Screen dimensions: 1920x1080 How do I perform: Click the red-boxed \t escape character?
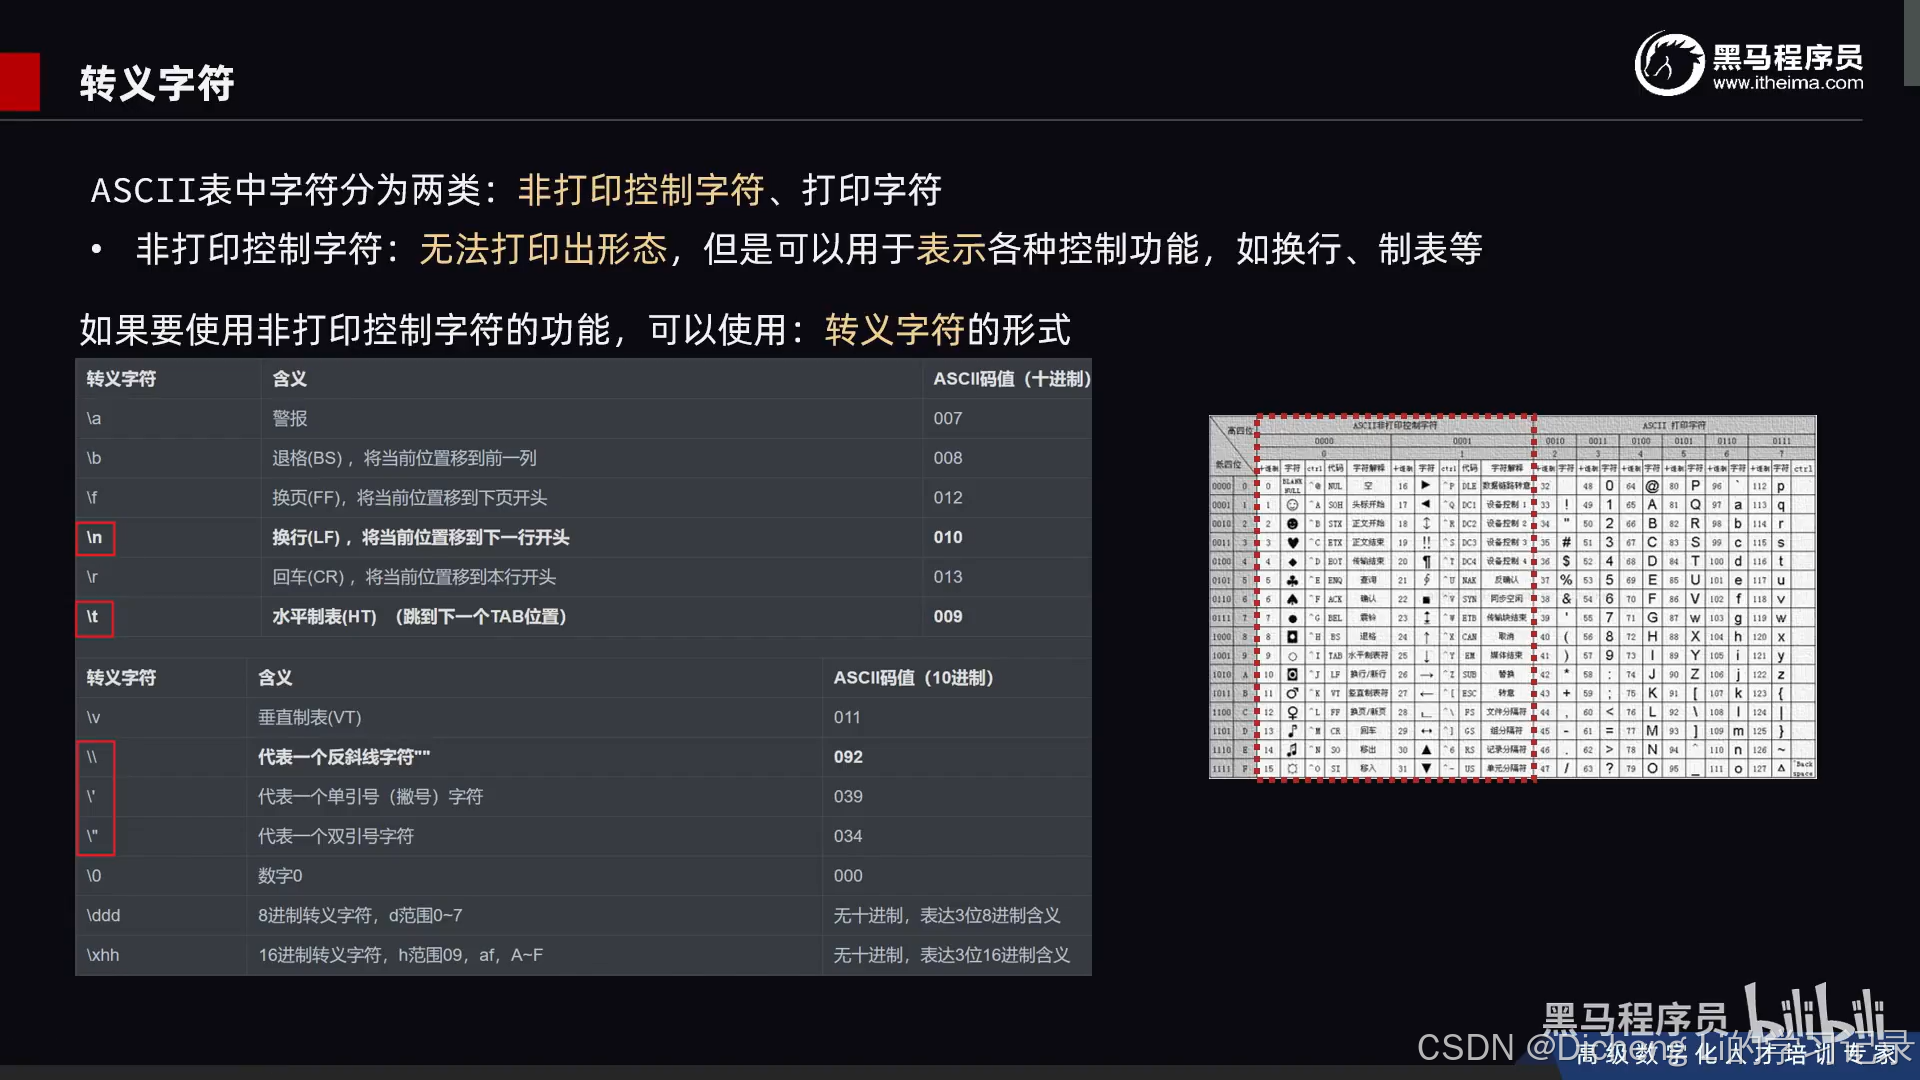click(94, 618)
